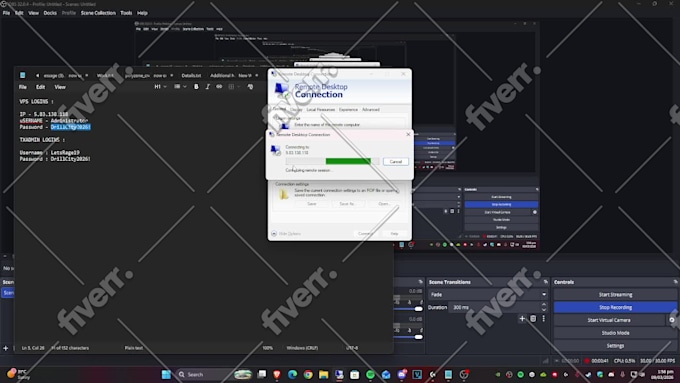Open the Scene Collection menu

point(98,13)
